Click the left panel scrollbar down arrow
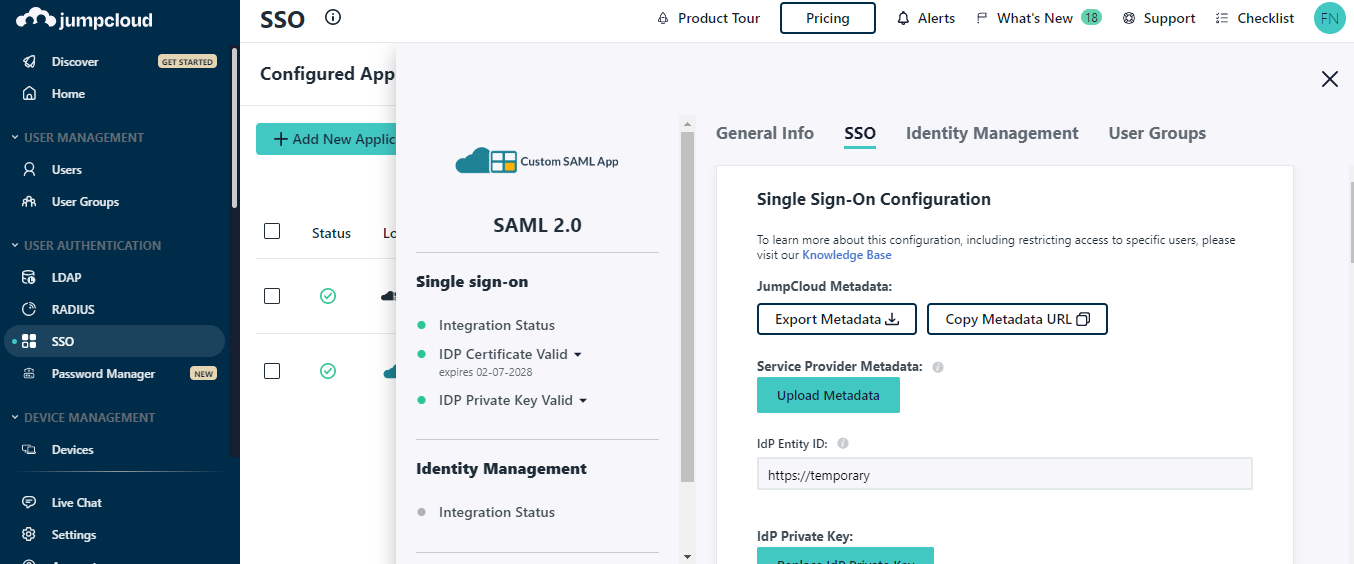1354x564 pixels. pos(687,556)
